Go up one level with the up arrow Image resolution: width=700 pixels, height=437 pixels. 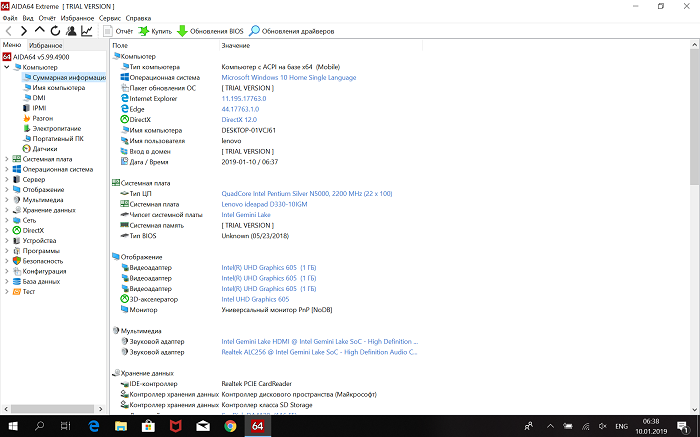(40, 30)
